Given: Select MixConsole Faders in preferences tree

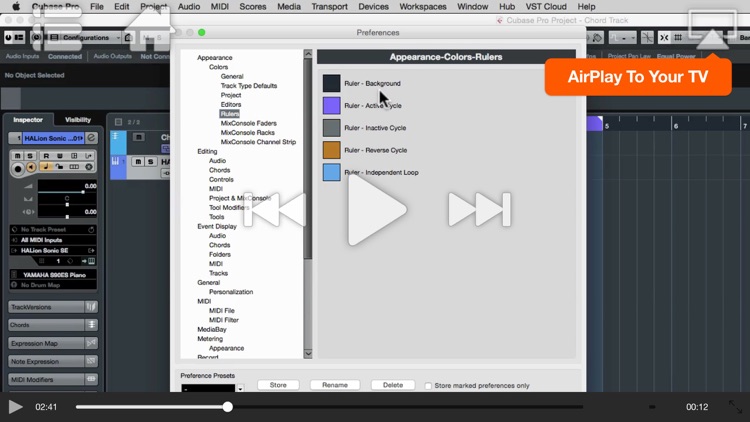Looking at the screenshot, I should tap(248, 123).
